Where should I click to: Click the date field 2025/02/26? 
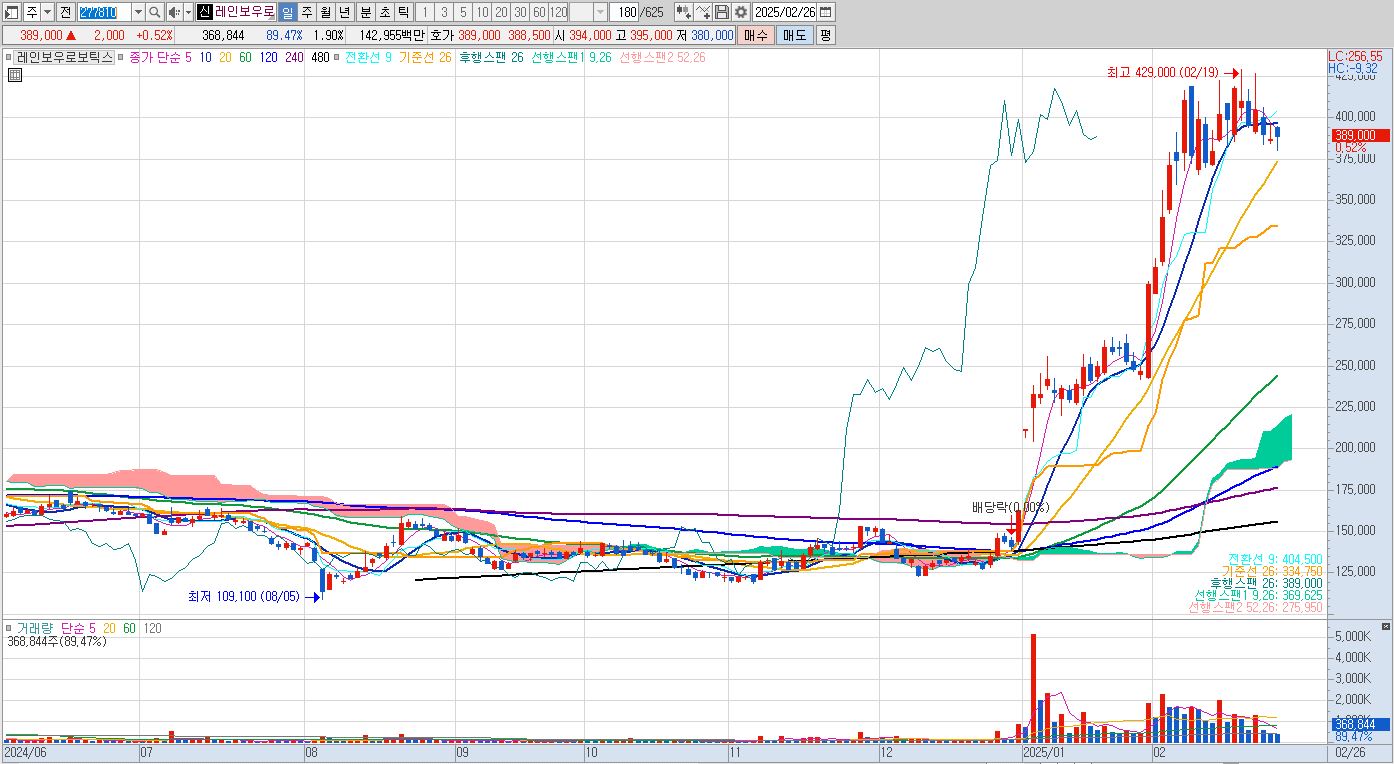(x=785, y=12)
